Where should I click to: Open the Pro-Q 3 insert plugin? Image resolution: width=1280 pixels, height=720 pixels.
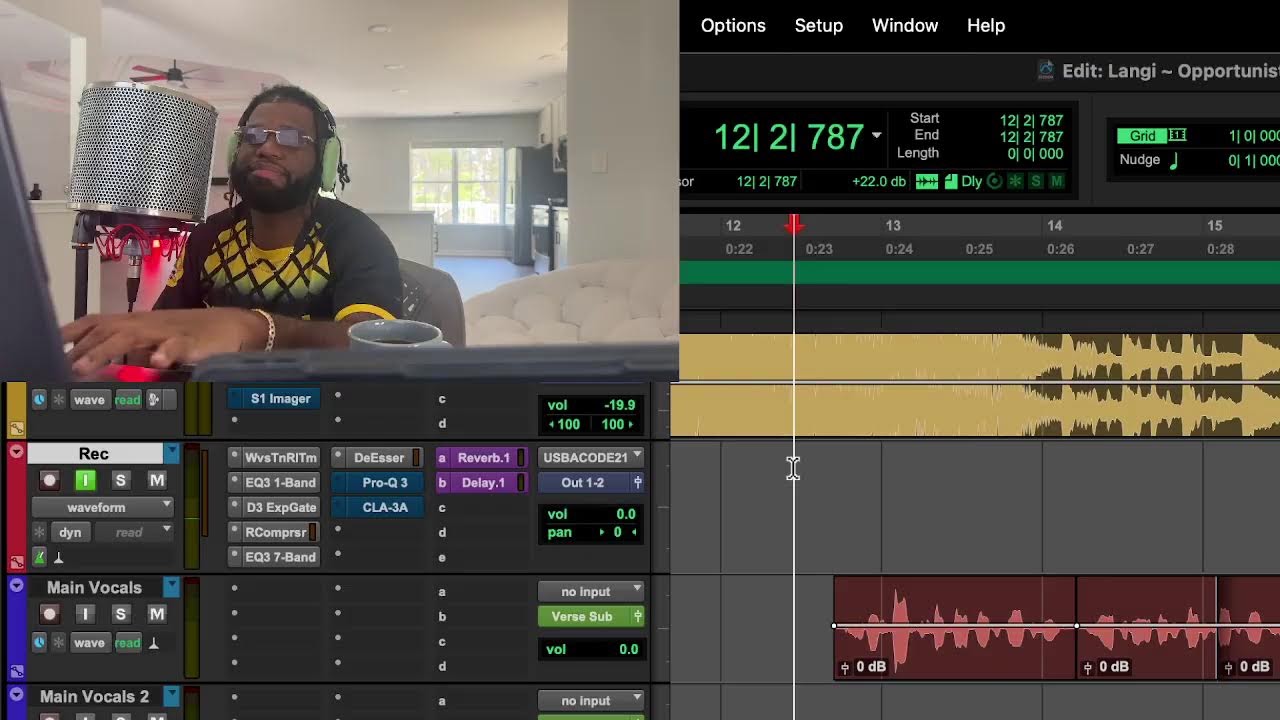(385, 482)
